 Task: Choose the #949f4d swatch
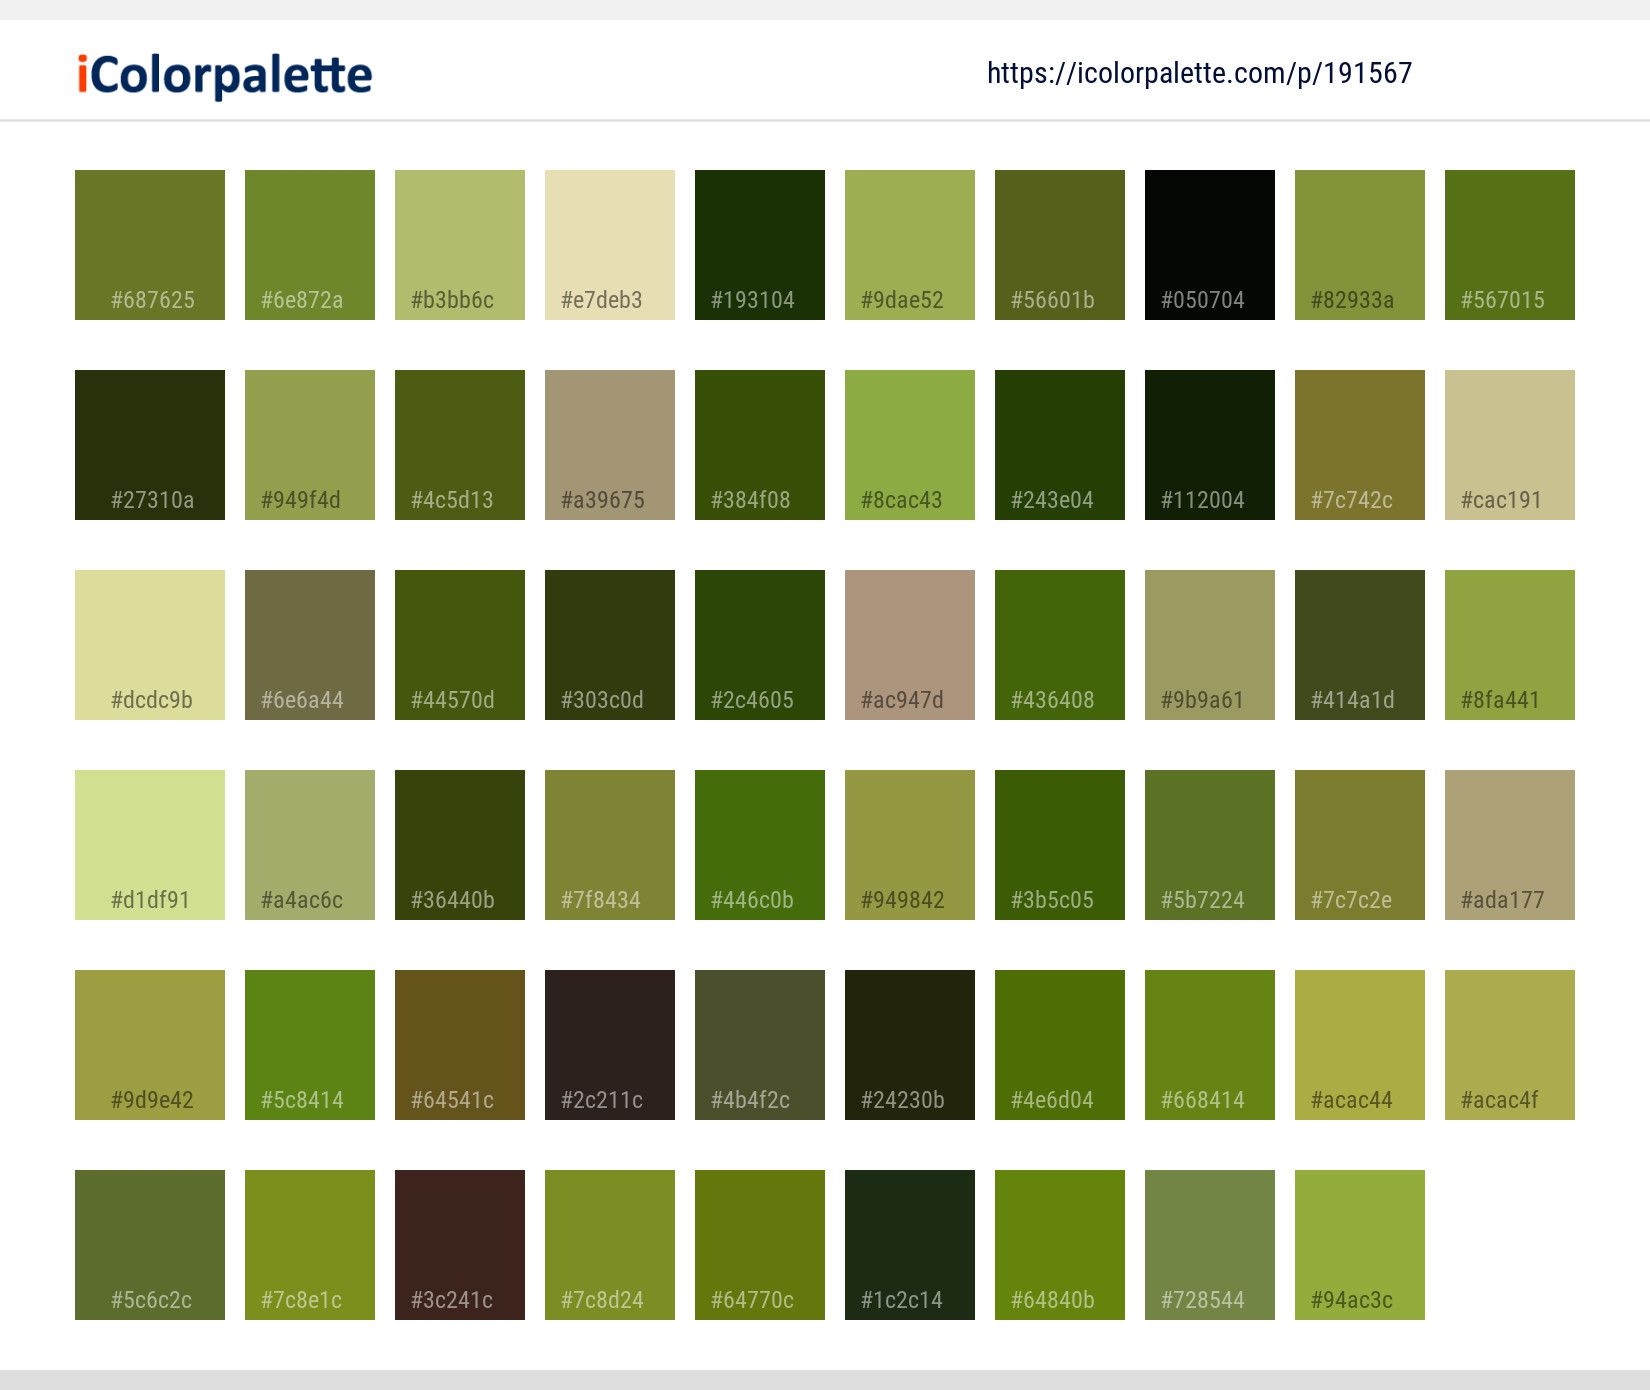pyautogui.click(x=310, y=445)
